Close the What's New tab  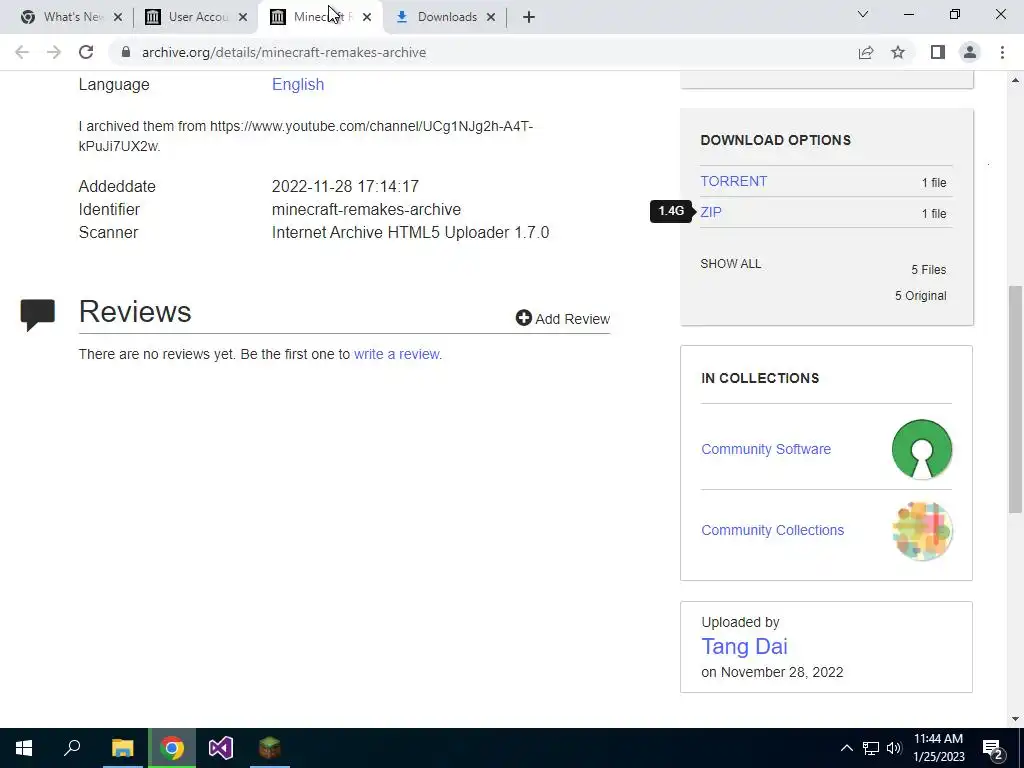click(118, 17)
